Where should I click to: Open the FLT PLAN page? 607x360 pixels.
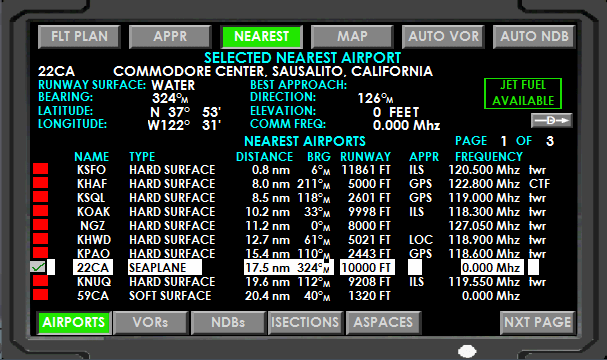[79, 36]
